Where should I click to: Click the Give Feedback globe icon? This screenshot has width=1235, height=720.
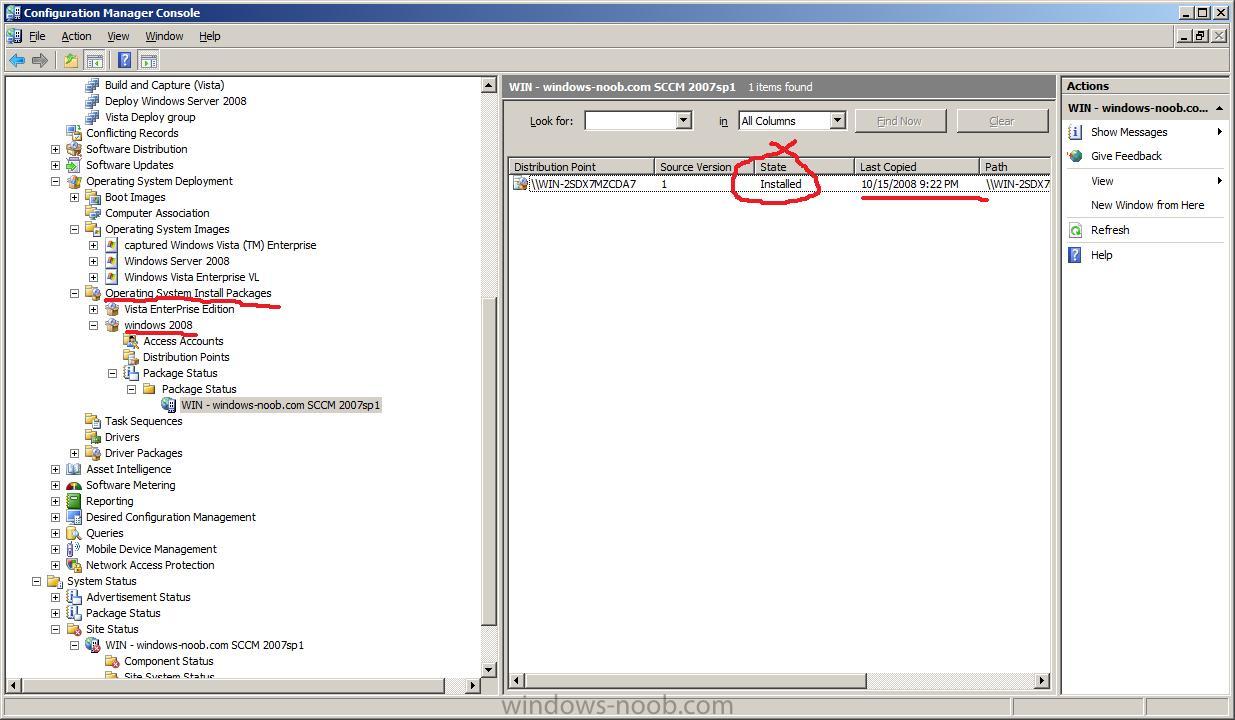(1076, 156)
